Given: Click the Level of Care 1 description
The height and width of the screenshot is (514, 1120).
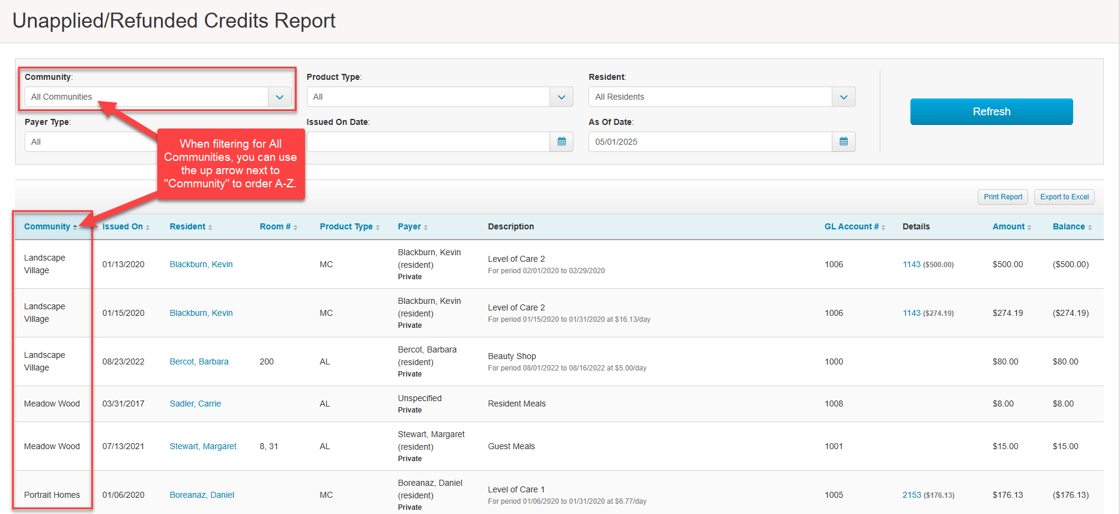Looking at the screenshot, I should [x=516, y=490].
